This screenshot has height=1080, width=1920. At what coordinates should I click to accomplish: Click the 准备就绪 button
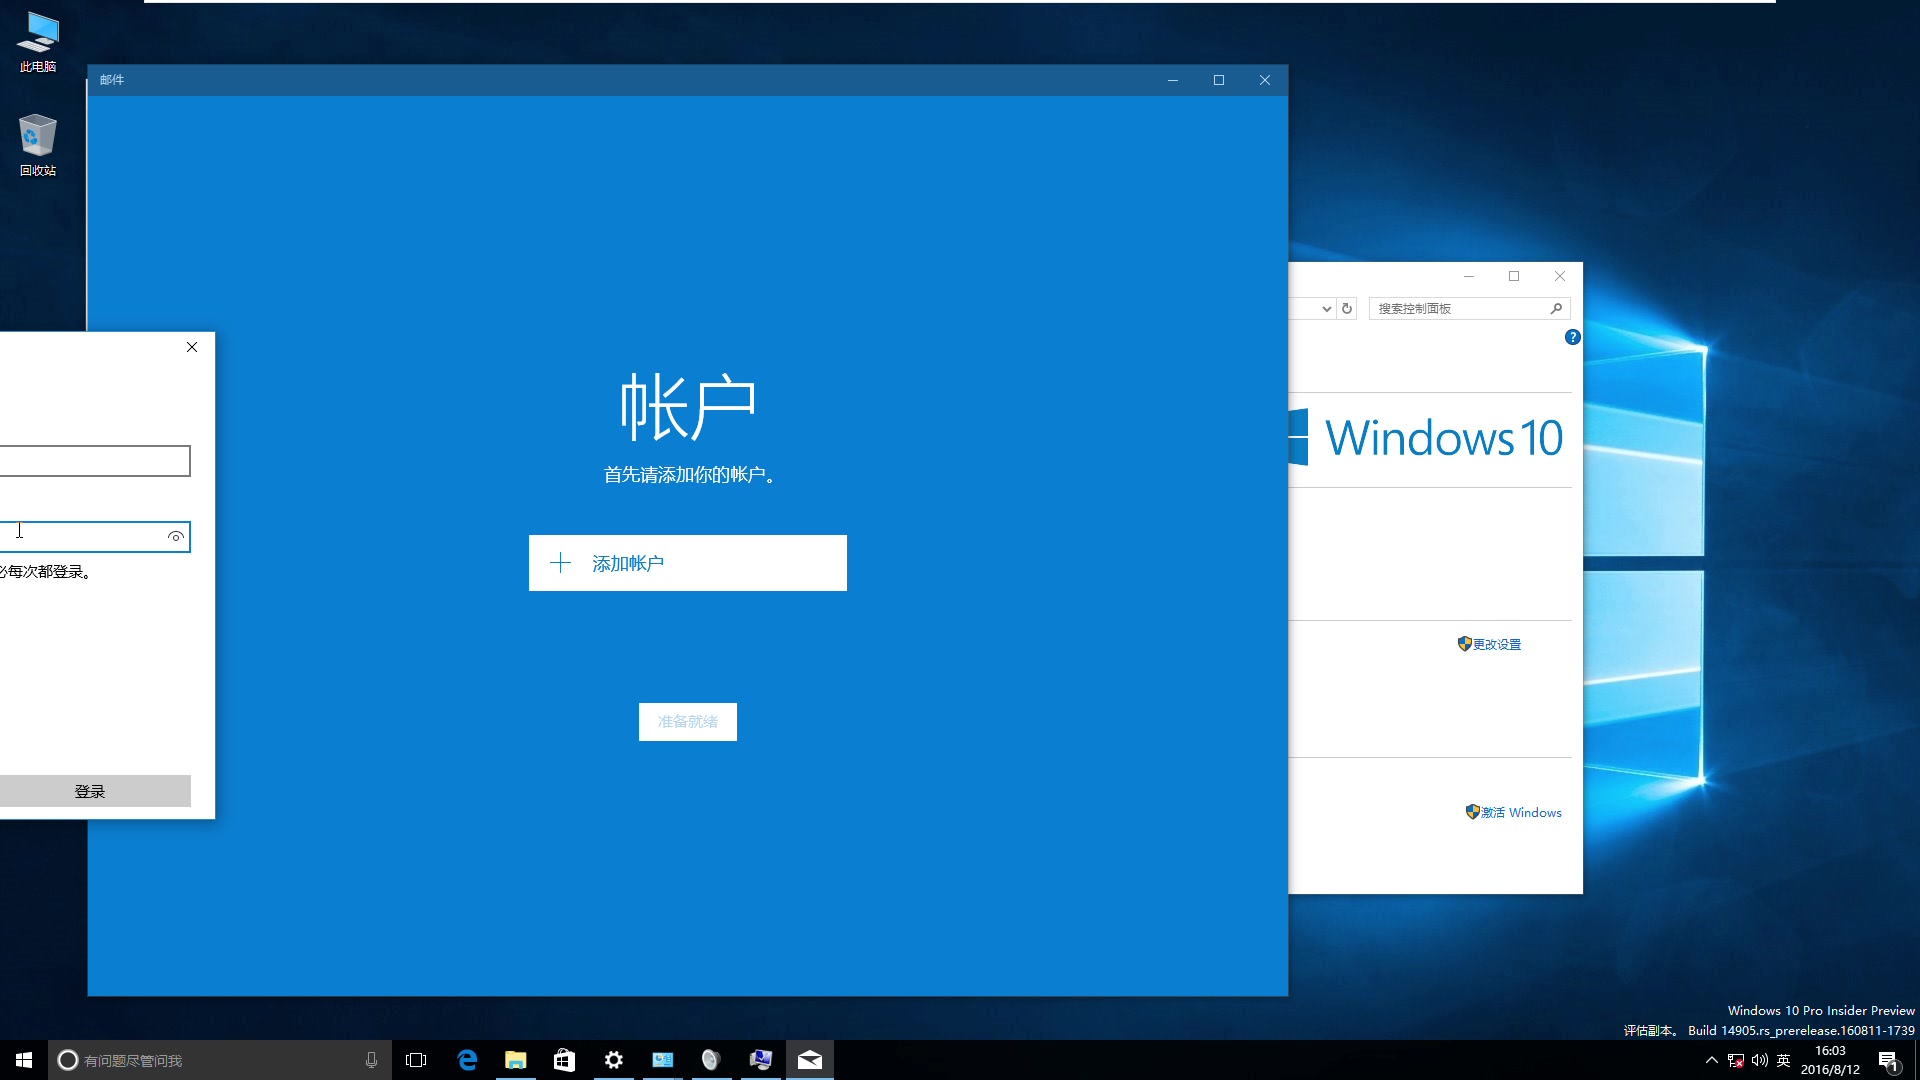tap(687, 722)
